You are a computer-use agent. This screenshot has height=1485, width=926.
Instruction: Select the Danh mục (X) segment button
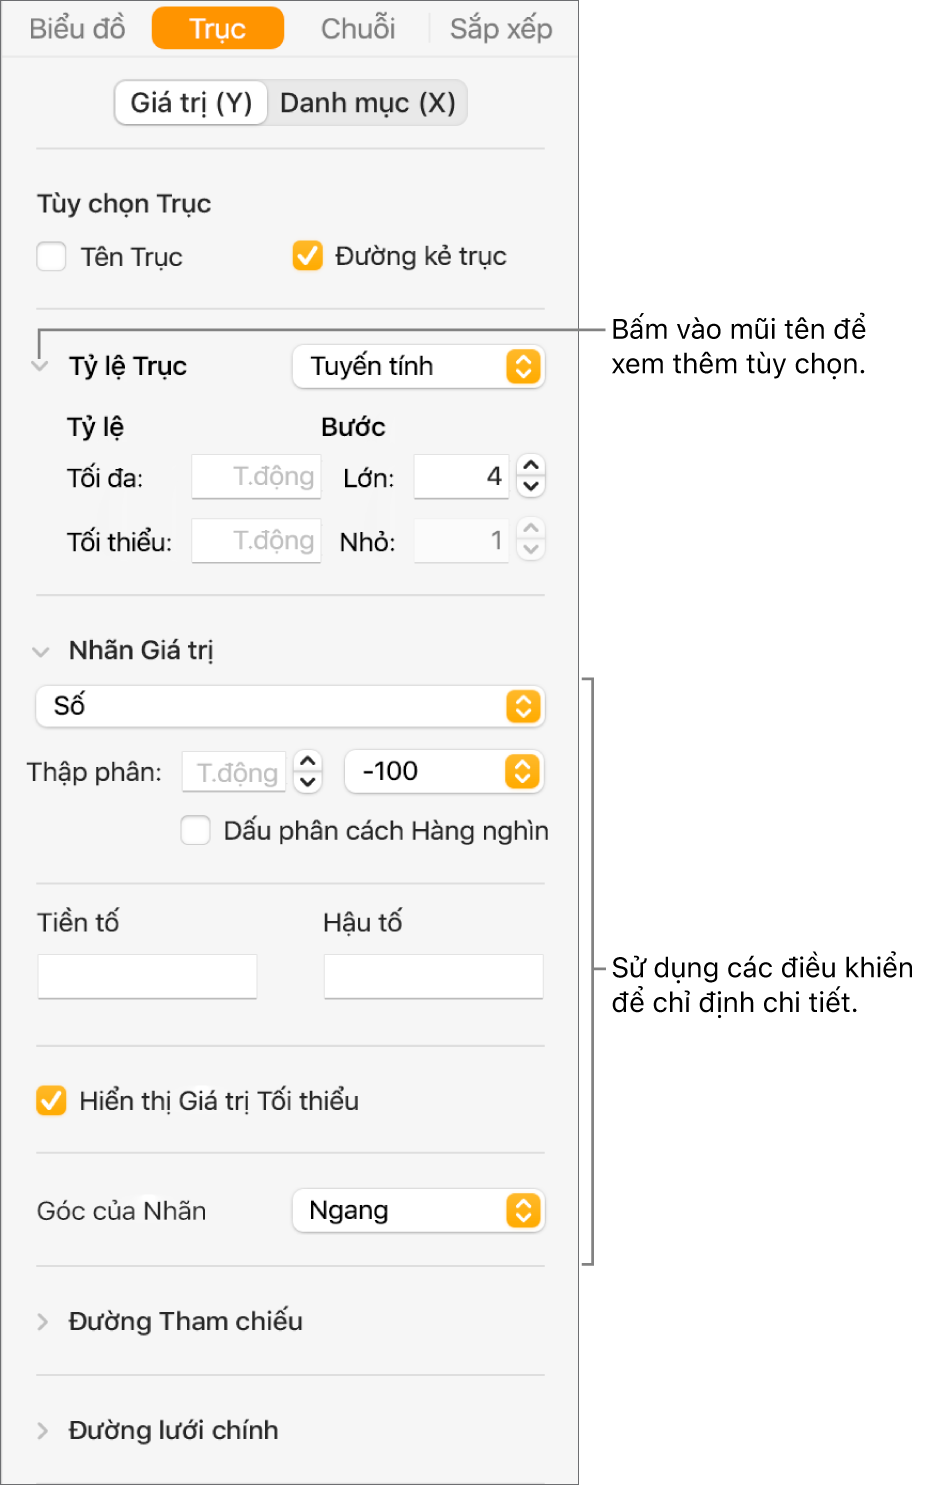(367, 103)
